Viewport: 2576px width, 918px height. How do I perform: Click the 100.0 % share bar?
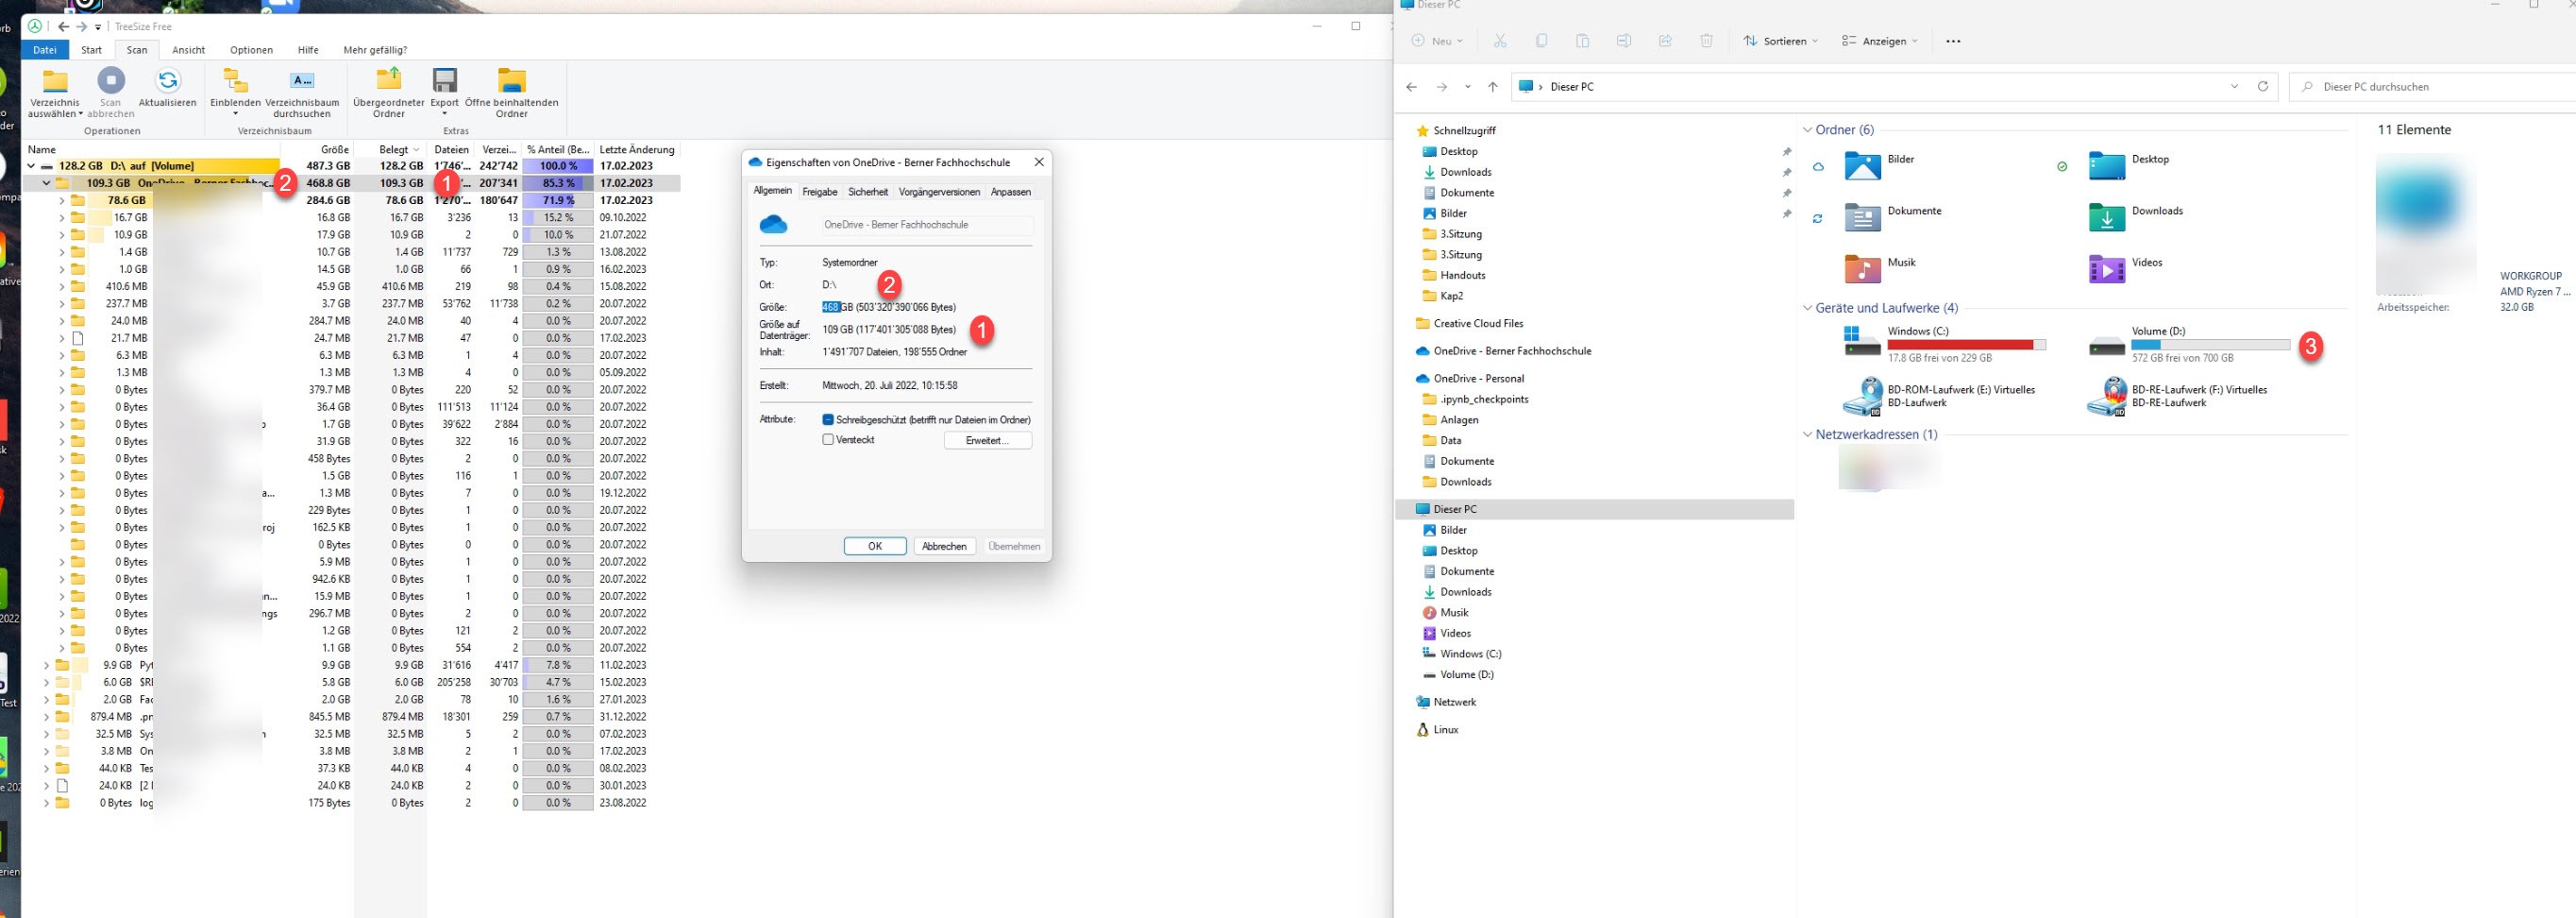point(558,166)
